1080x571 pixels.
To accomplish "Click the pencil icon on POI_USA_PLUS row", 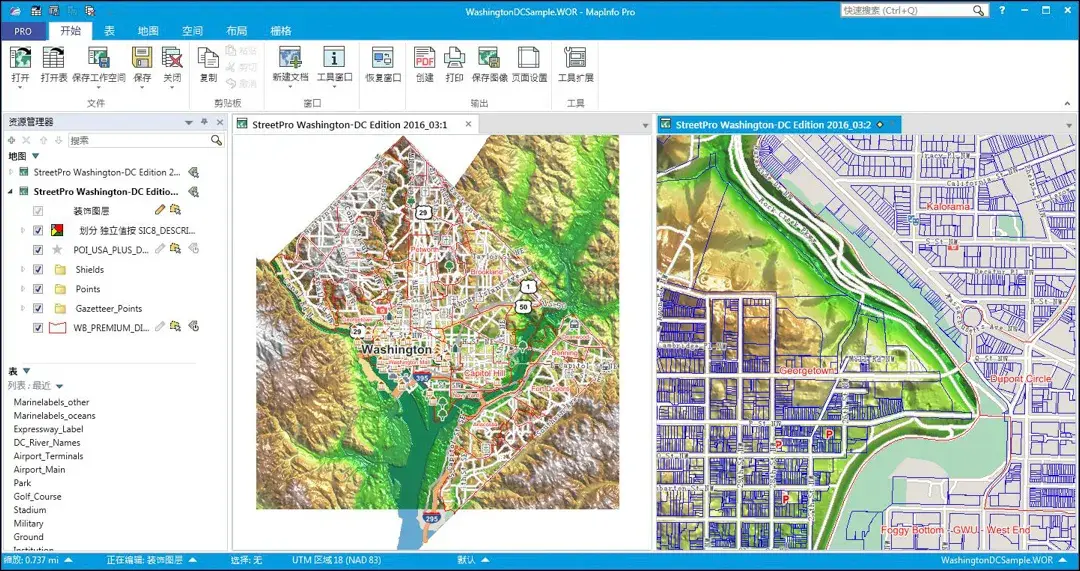I will 160,249.
